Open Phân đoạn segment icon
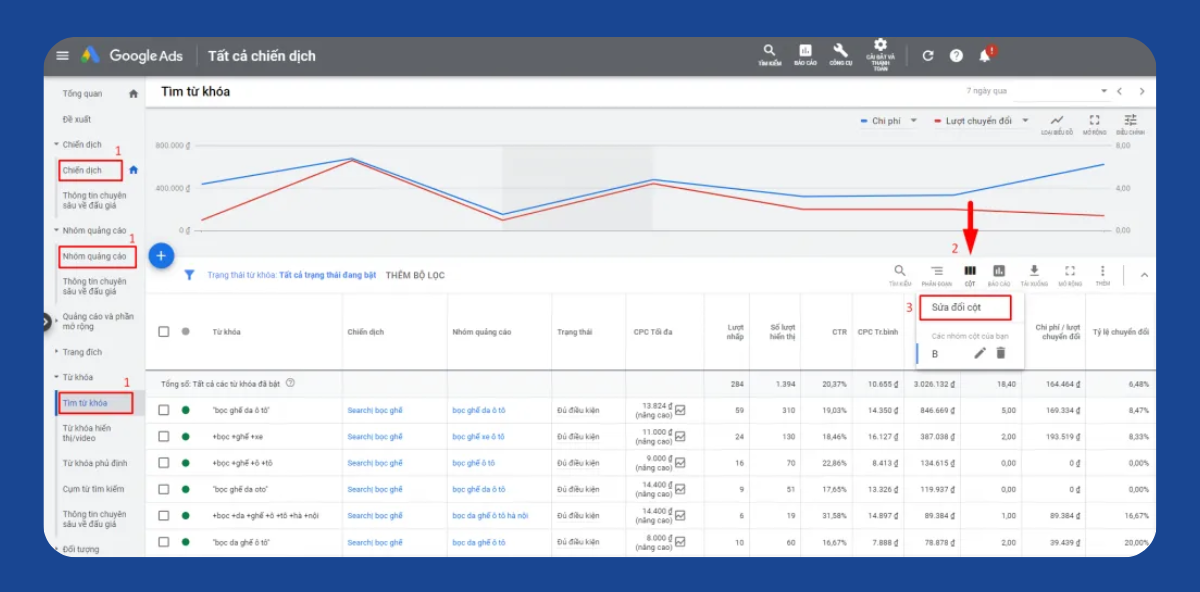 pyautogui.click(x=936, y=272)
